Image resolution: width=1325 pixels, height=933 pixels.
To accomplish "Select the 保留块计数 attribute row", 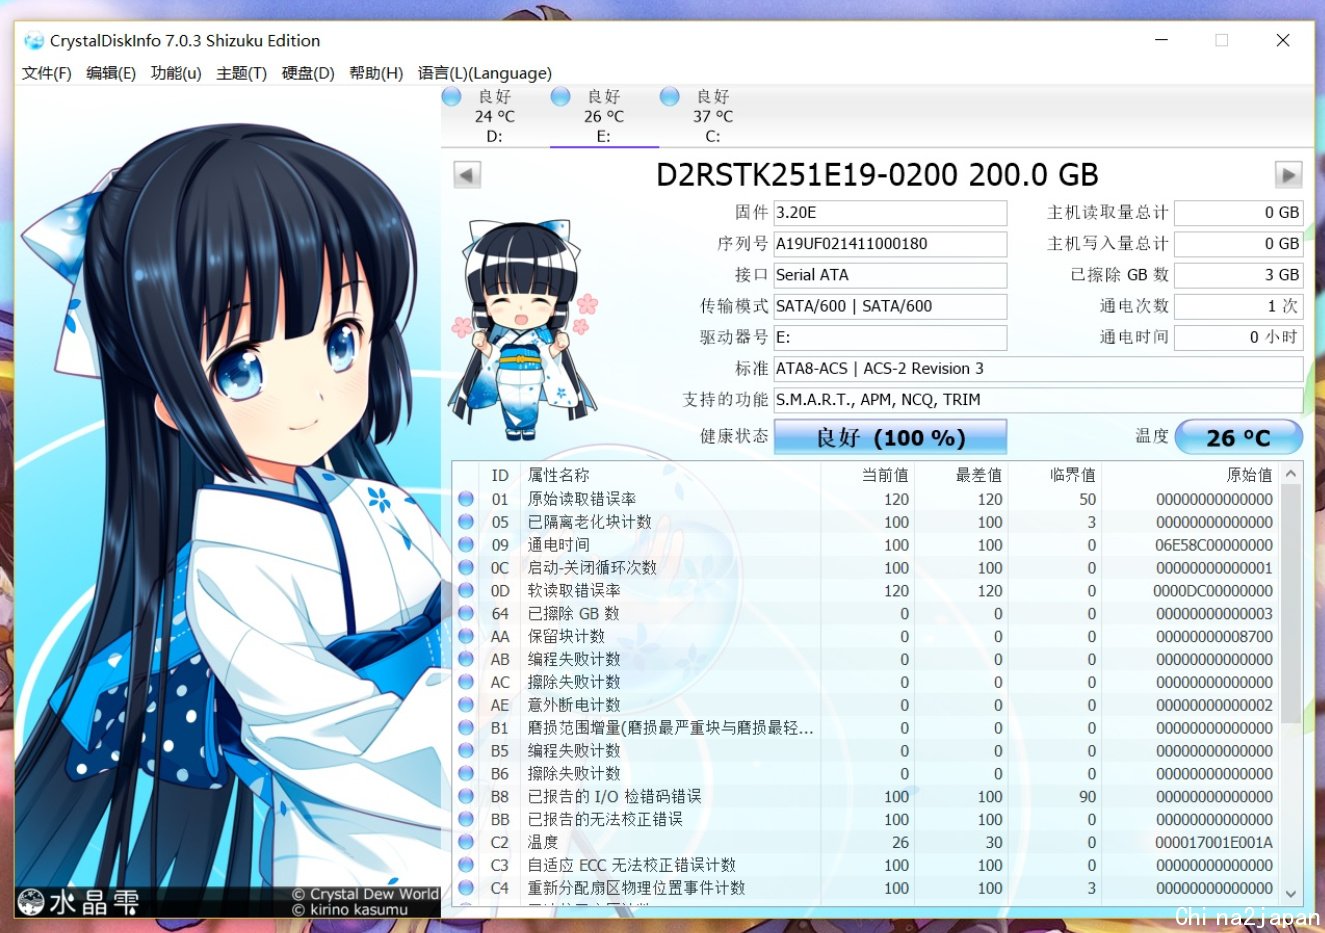I will click(x=866, y=636).
